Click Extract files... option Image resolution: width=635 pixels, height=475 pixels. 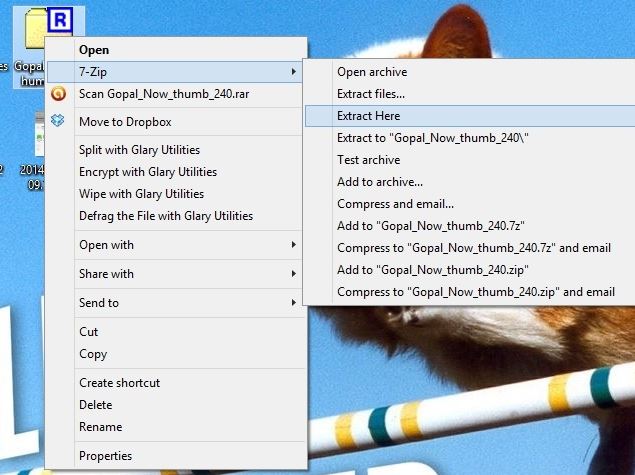pos(371,94)
